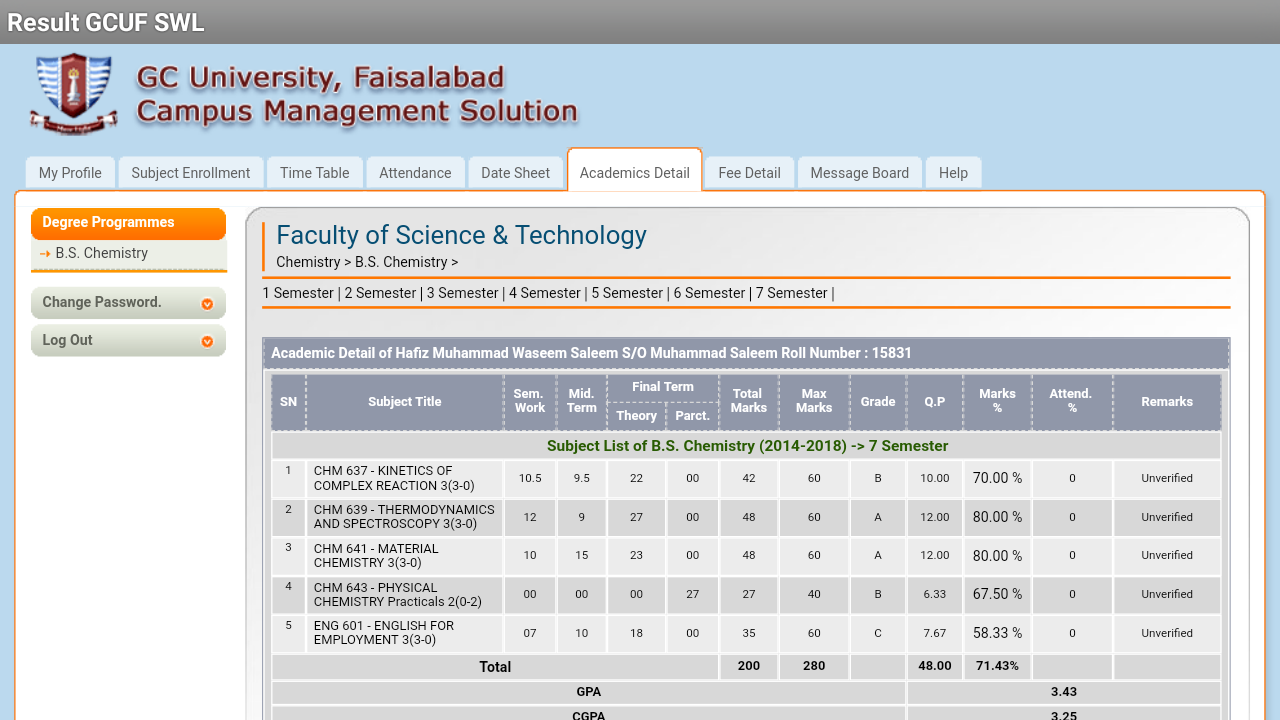Click the Total Marks column header
The image size is (1280, 720).
(x=748, y=401)
